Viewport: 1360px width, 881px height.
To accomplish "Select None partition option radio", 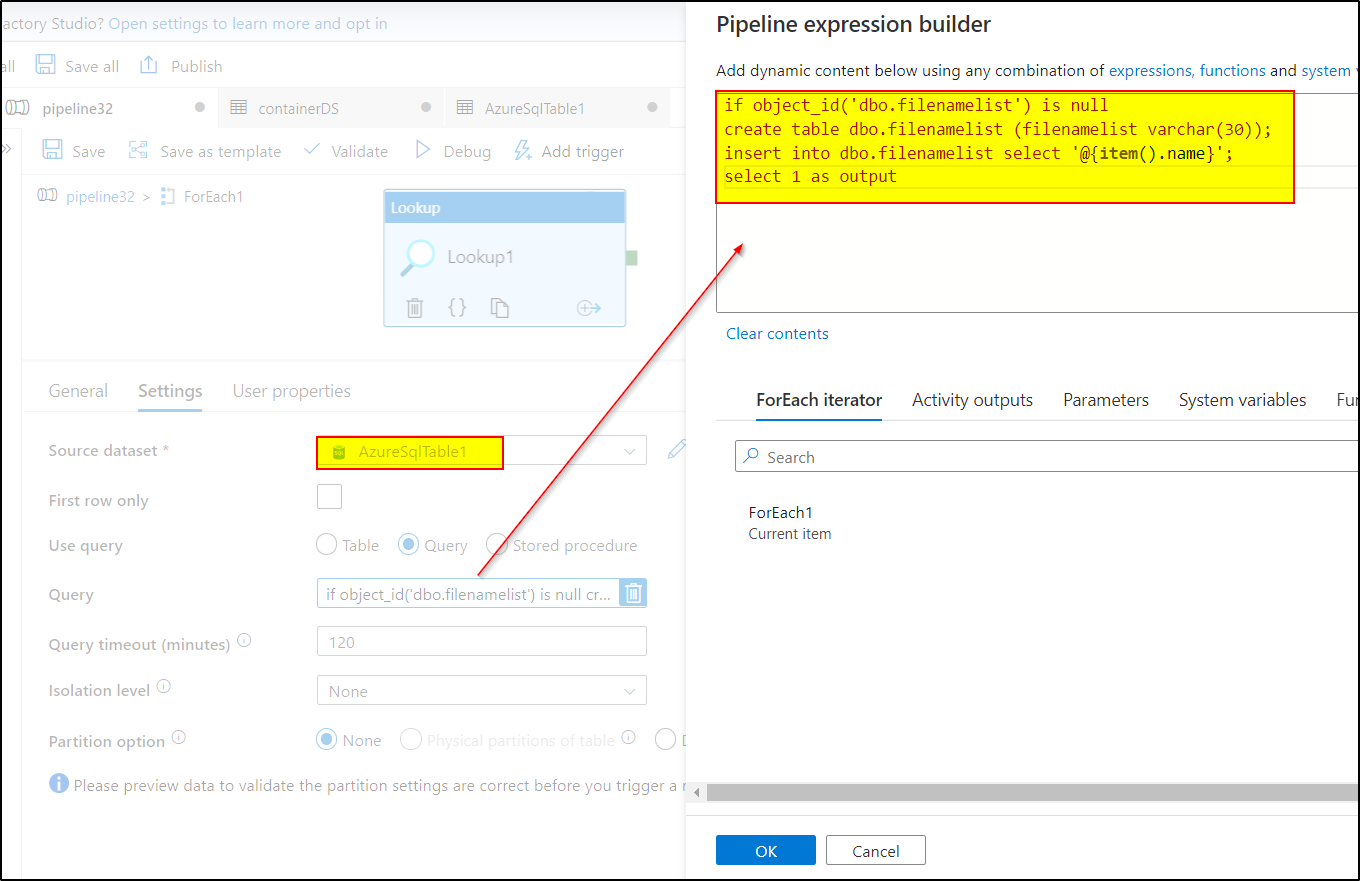I will 326,740.
